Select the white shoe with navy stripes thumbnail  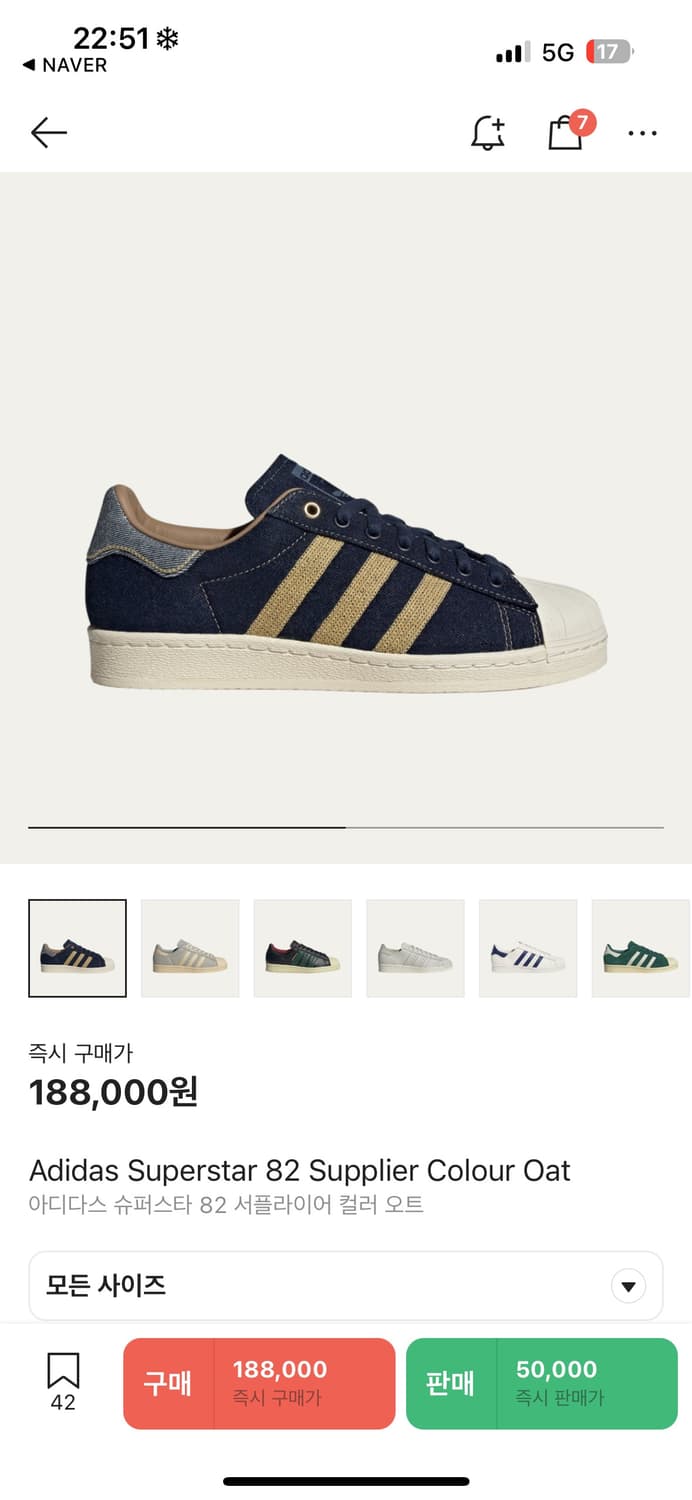click(x=528, y=949)
